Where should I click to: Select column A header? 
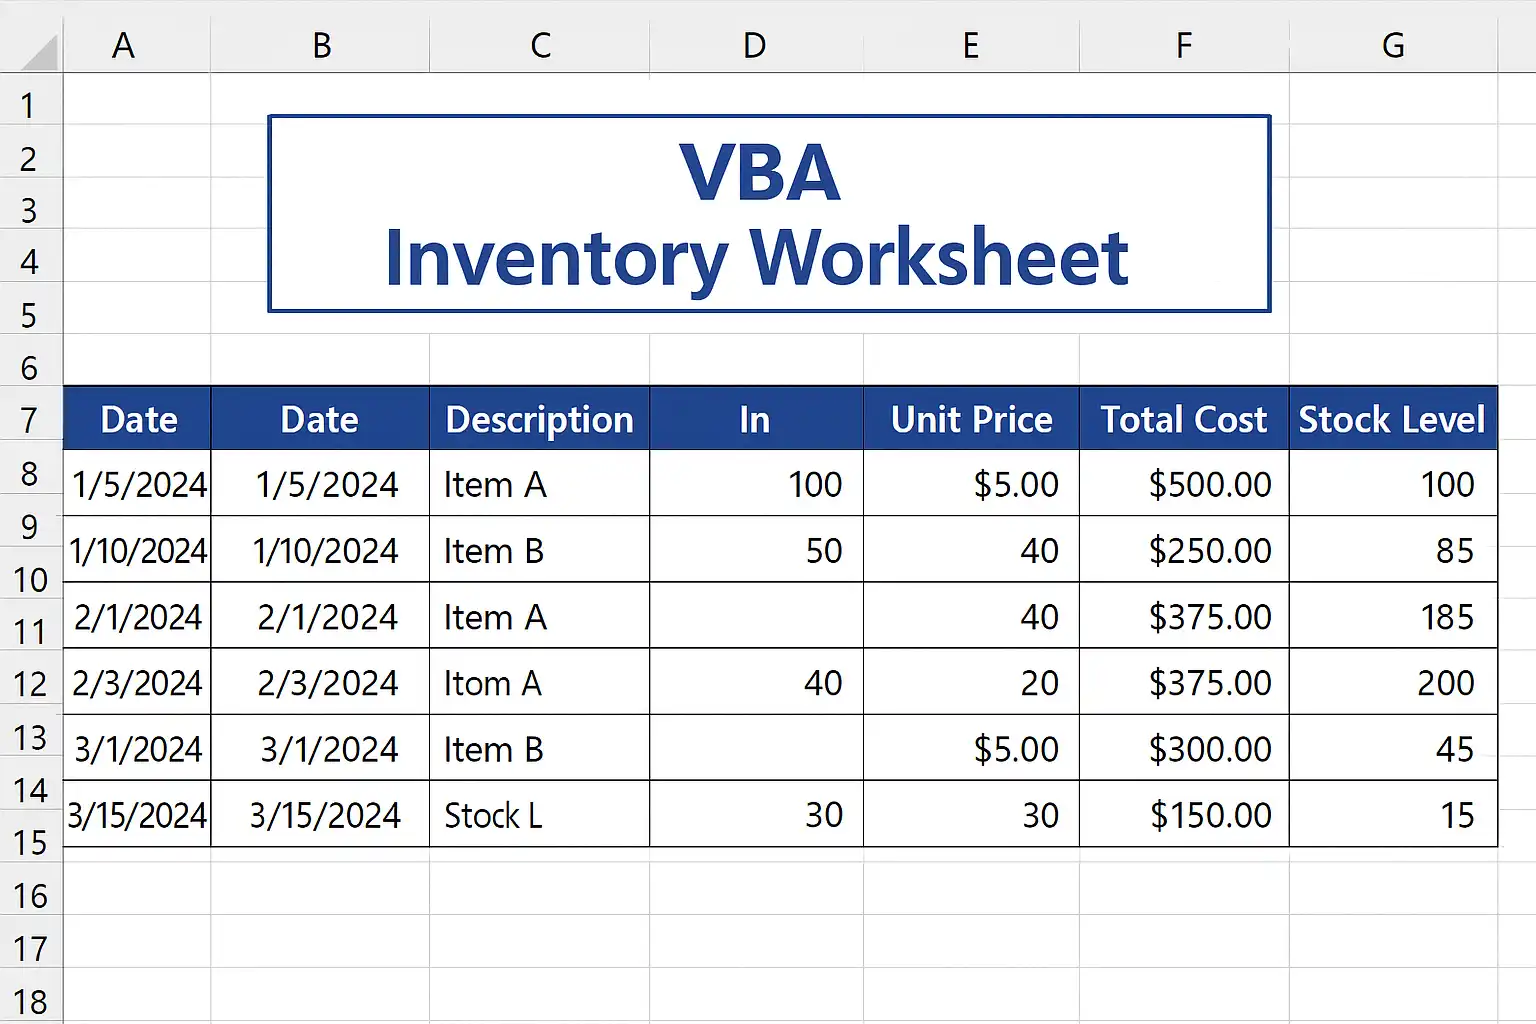pyautogui.click(x=123, y=46)
